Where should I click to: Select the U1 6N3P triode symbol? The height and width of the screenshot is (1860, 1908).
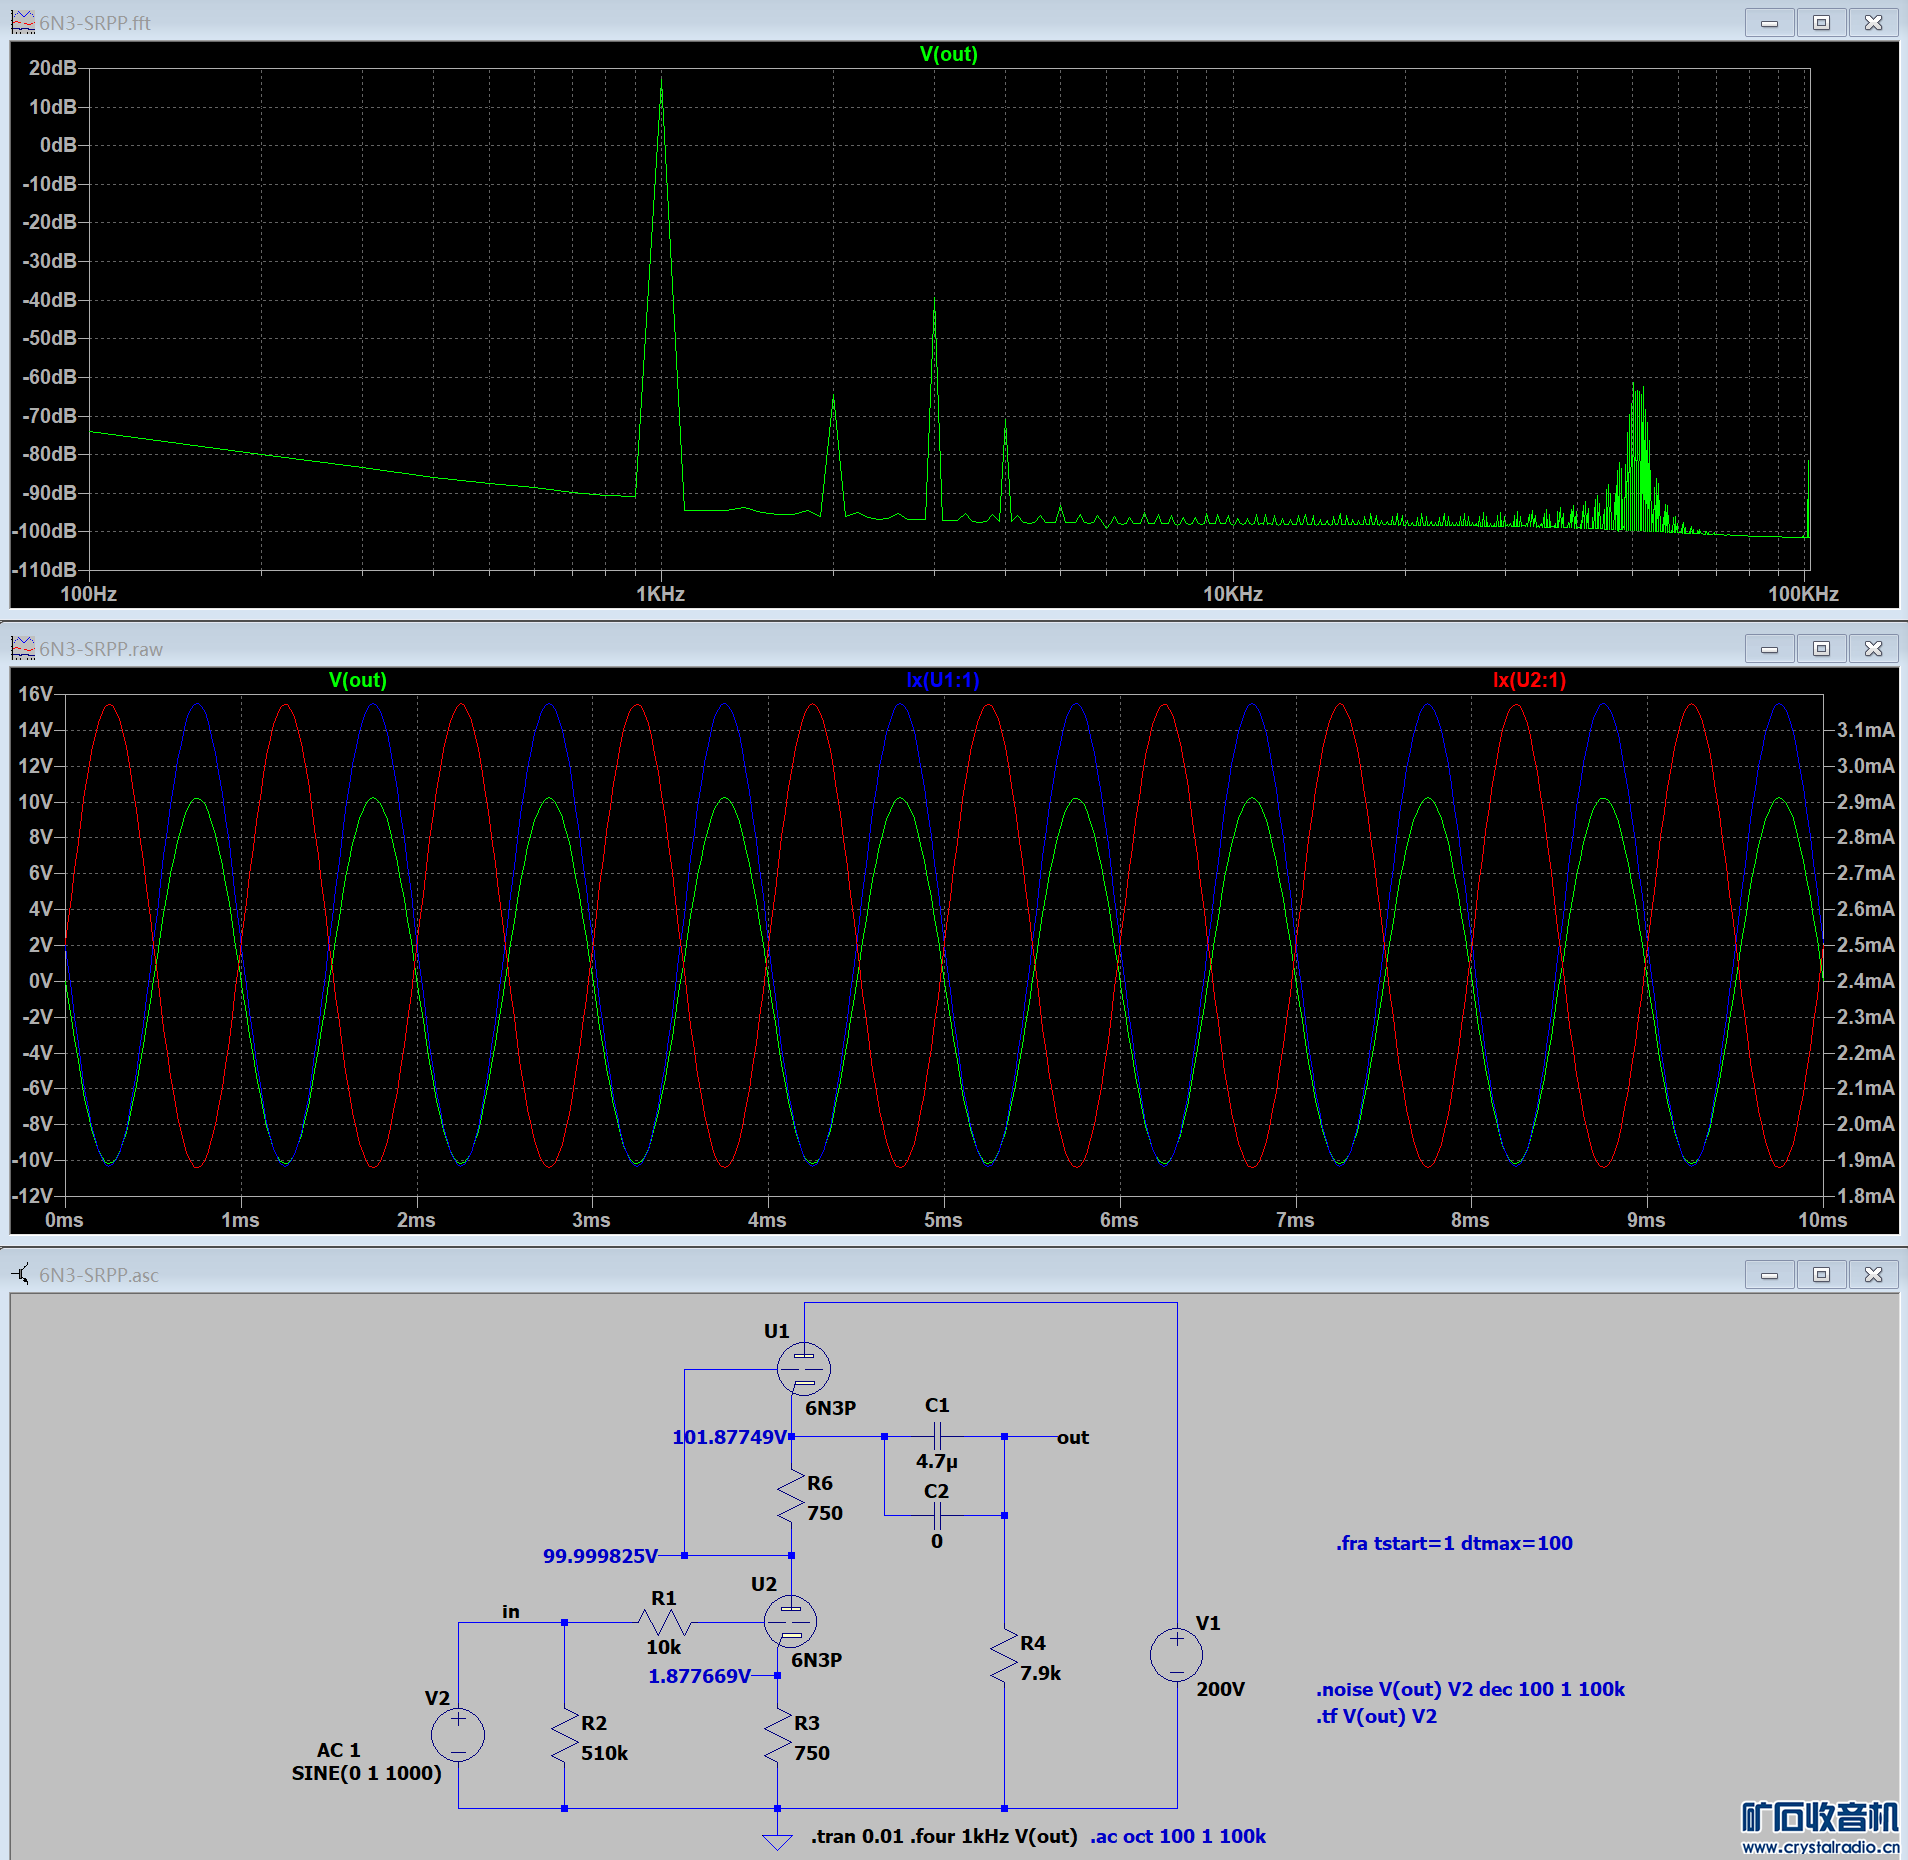804,1369
